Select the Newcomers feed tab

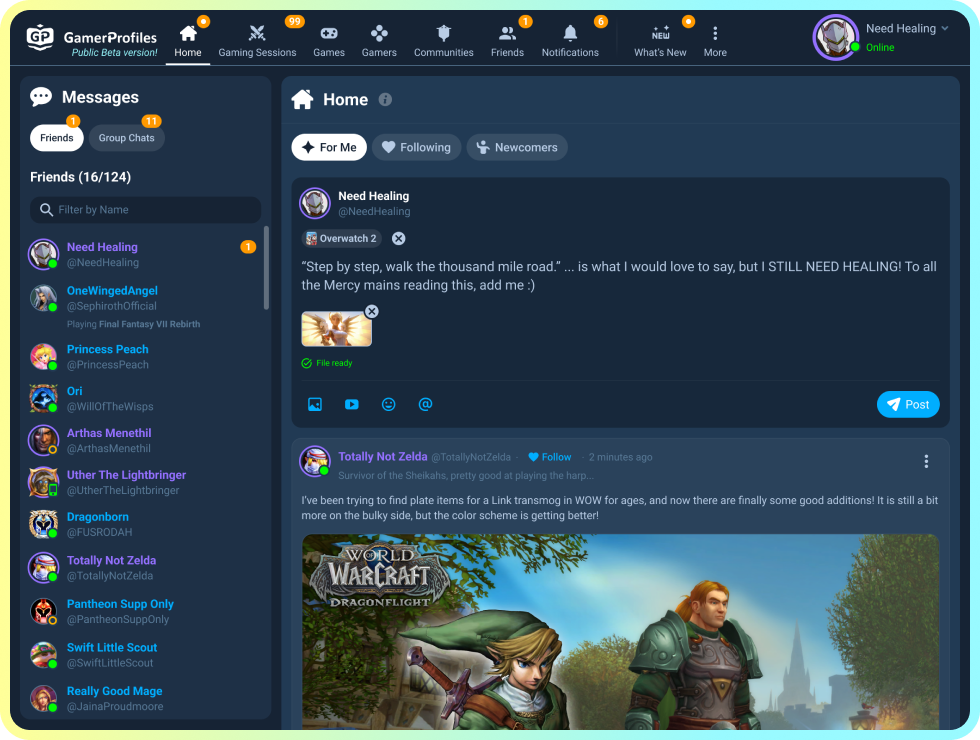[x=517, y=148]
